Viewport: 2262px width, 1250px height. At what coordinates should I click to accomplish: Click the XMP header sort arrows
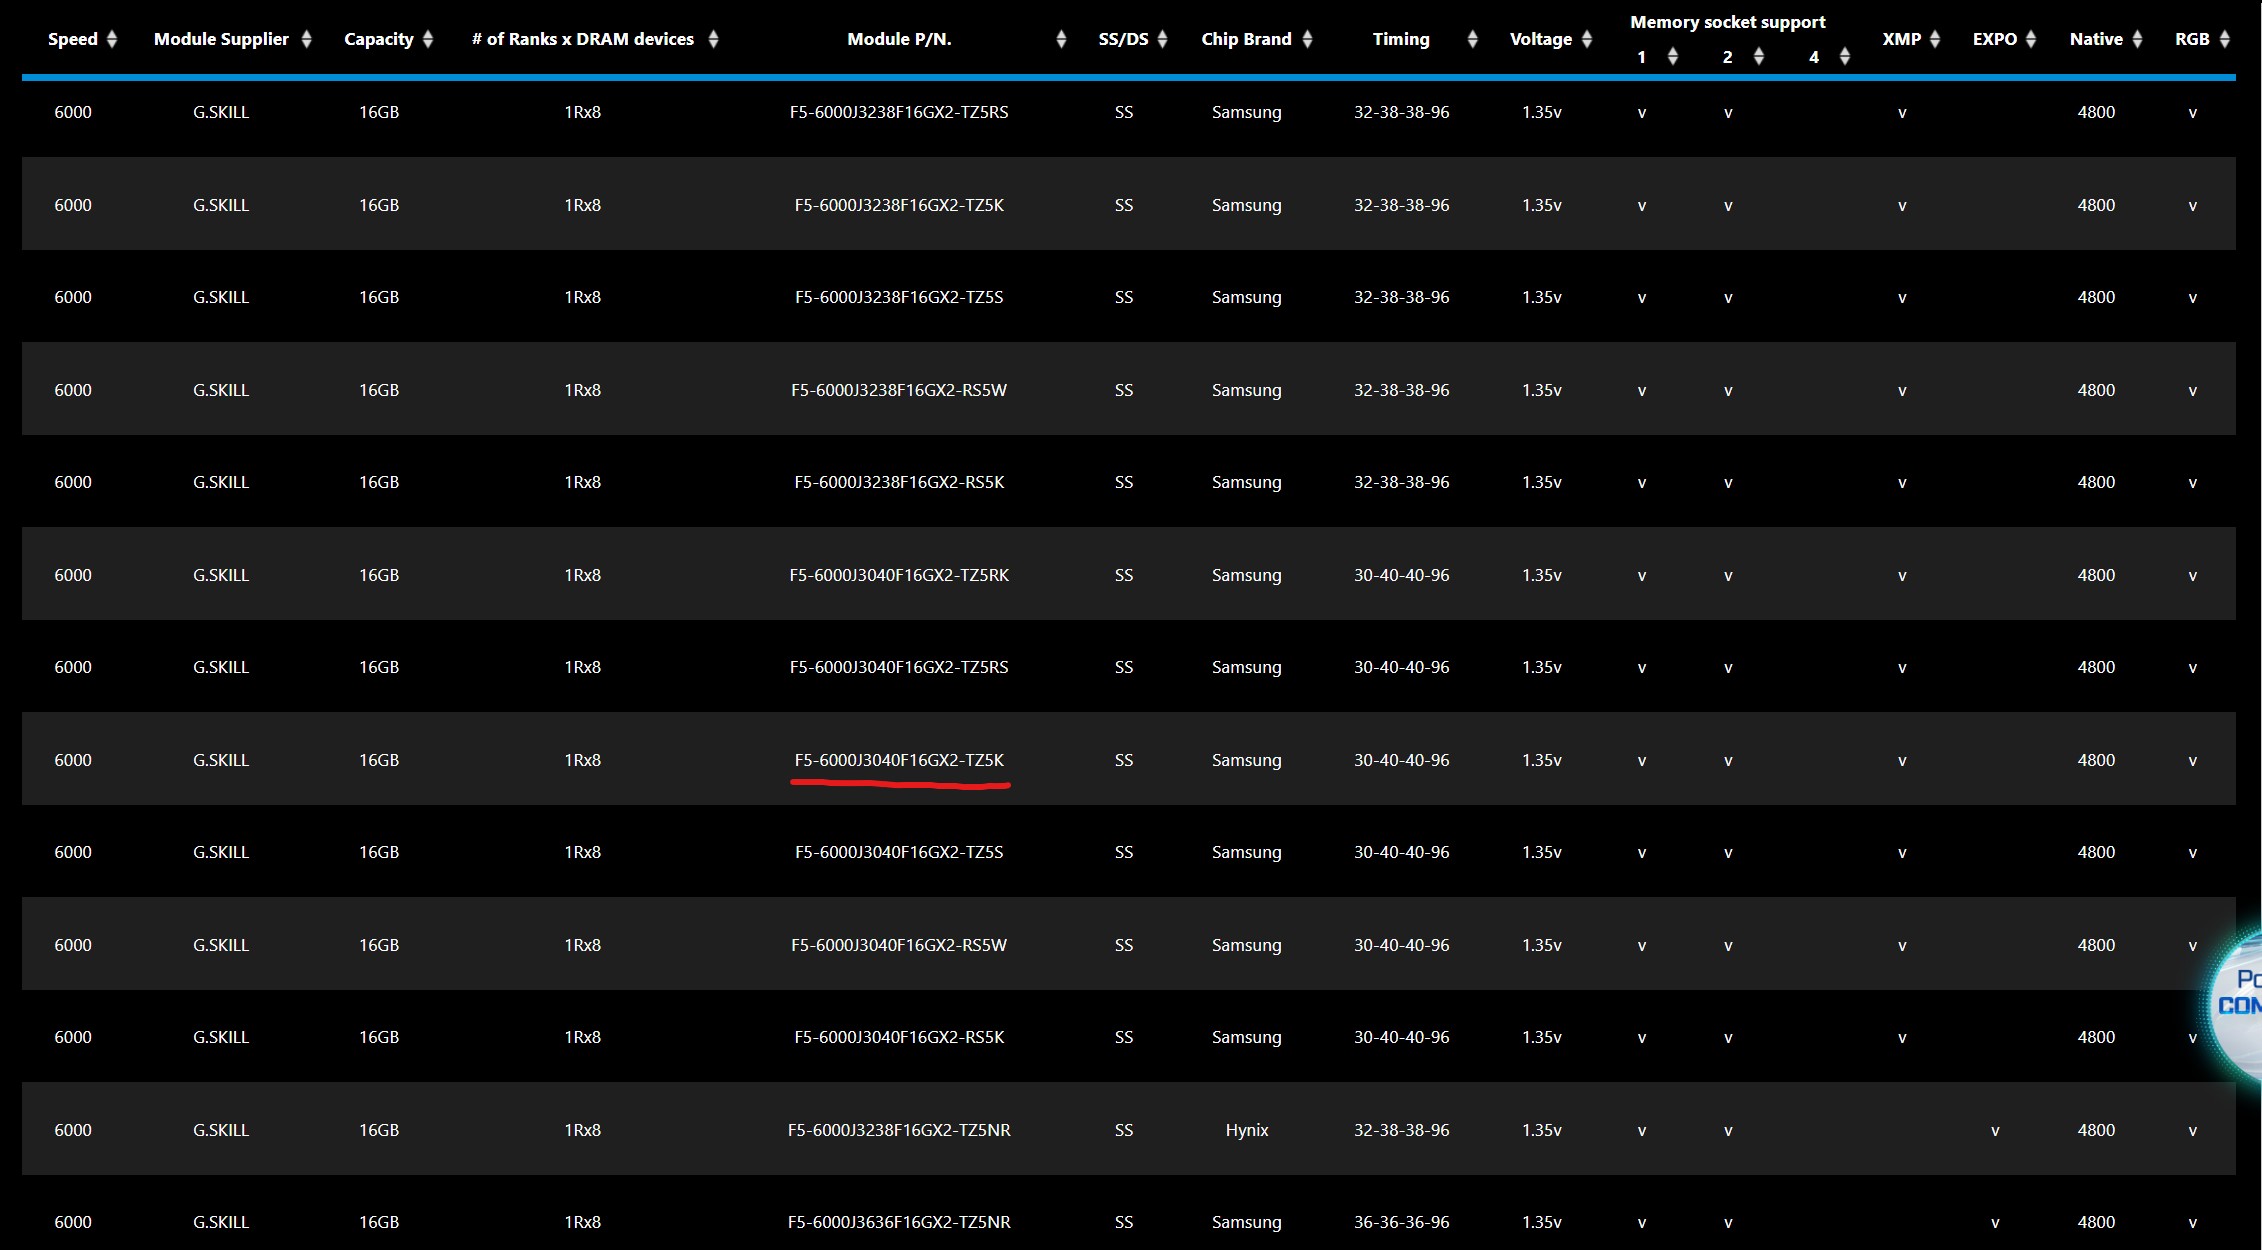[1935, 39]
